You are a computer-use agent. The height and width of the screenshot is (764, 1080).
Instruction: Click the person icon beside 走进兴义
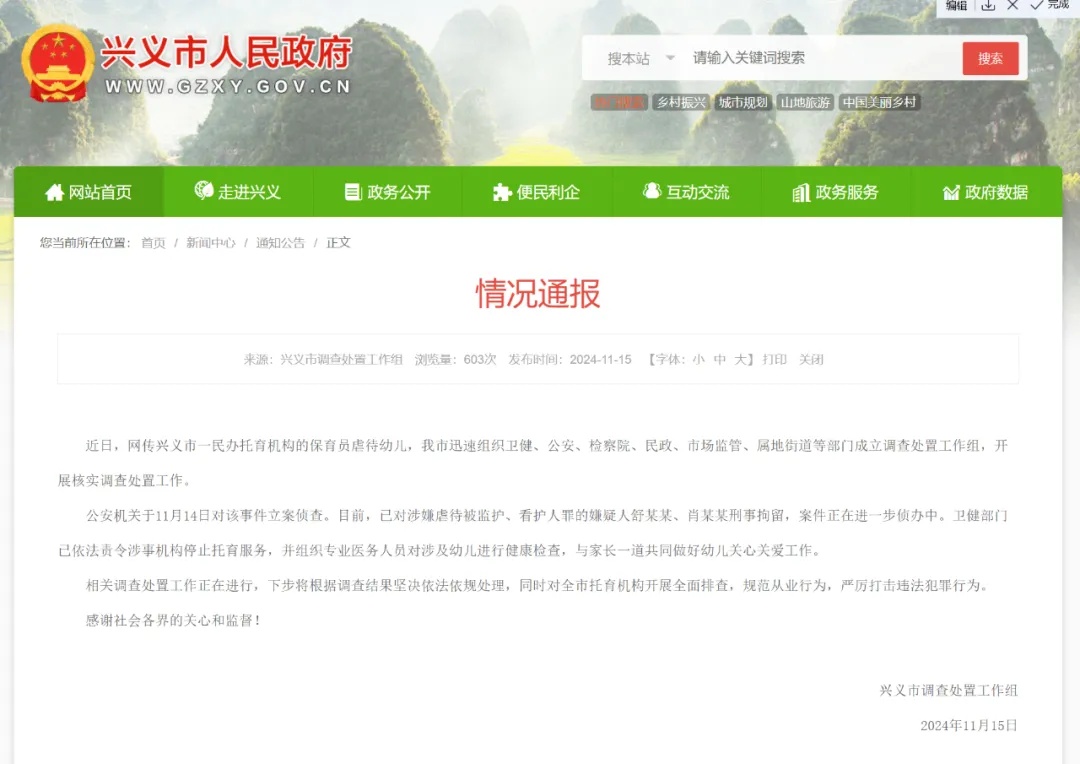point(203,192)
